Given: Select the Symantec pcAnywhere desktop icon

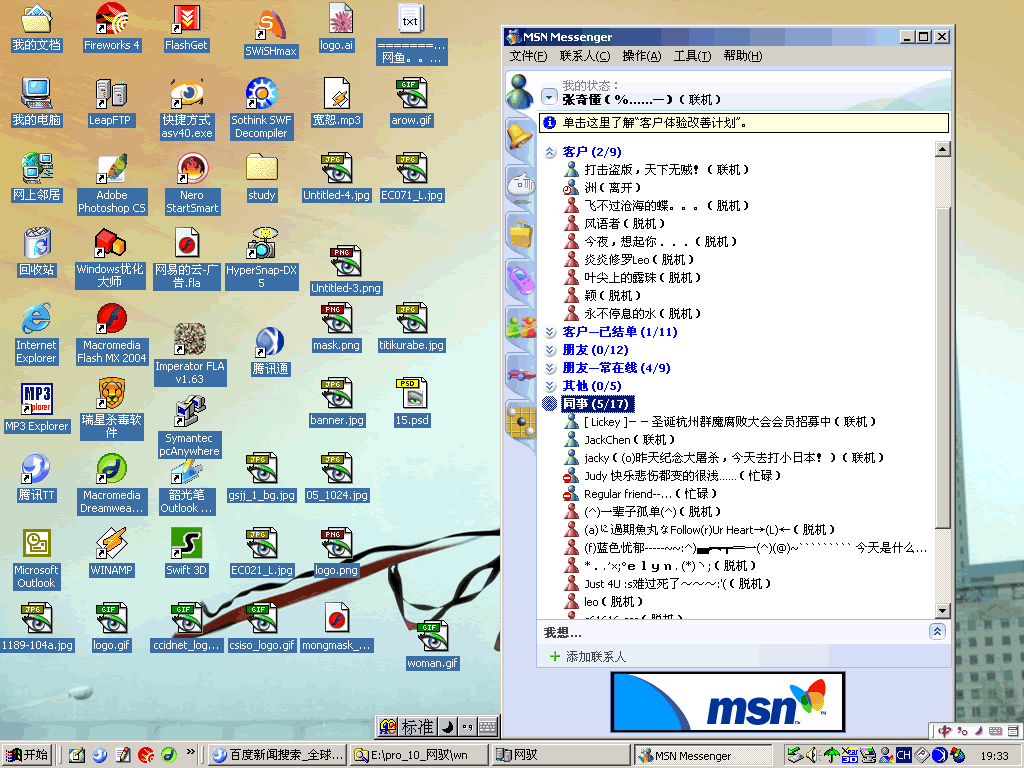Looking at the screenshot, I should [x=189, y=428].
